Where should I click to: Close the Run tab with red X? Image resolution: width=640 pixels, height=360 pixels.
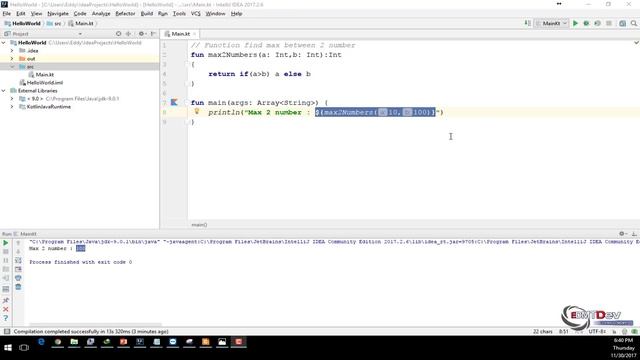point(6,309)
